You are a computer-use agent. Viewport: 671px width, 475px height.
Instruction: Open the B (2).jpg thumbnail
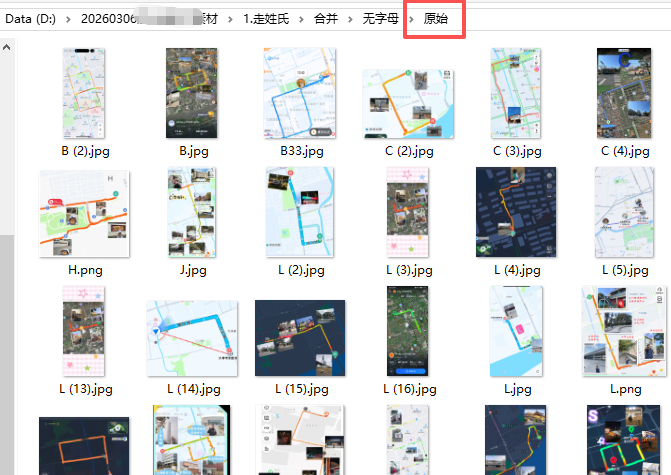click(84, 93)
